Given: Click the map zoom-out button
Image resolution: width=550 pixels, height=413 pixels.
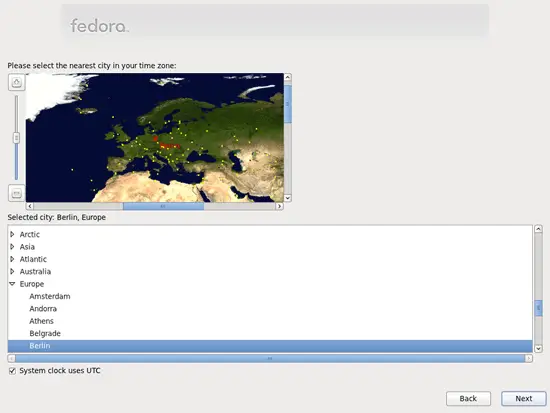Looking at the screenshot, I should click(x=16, y=193).
